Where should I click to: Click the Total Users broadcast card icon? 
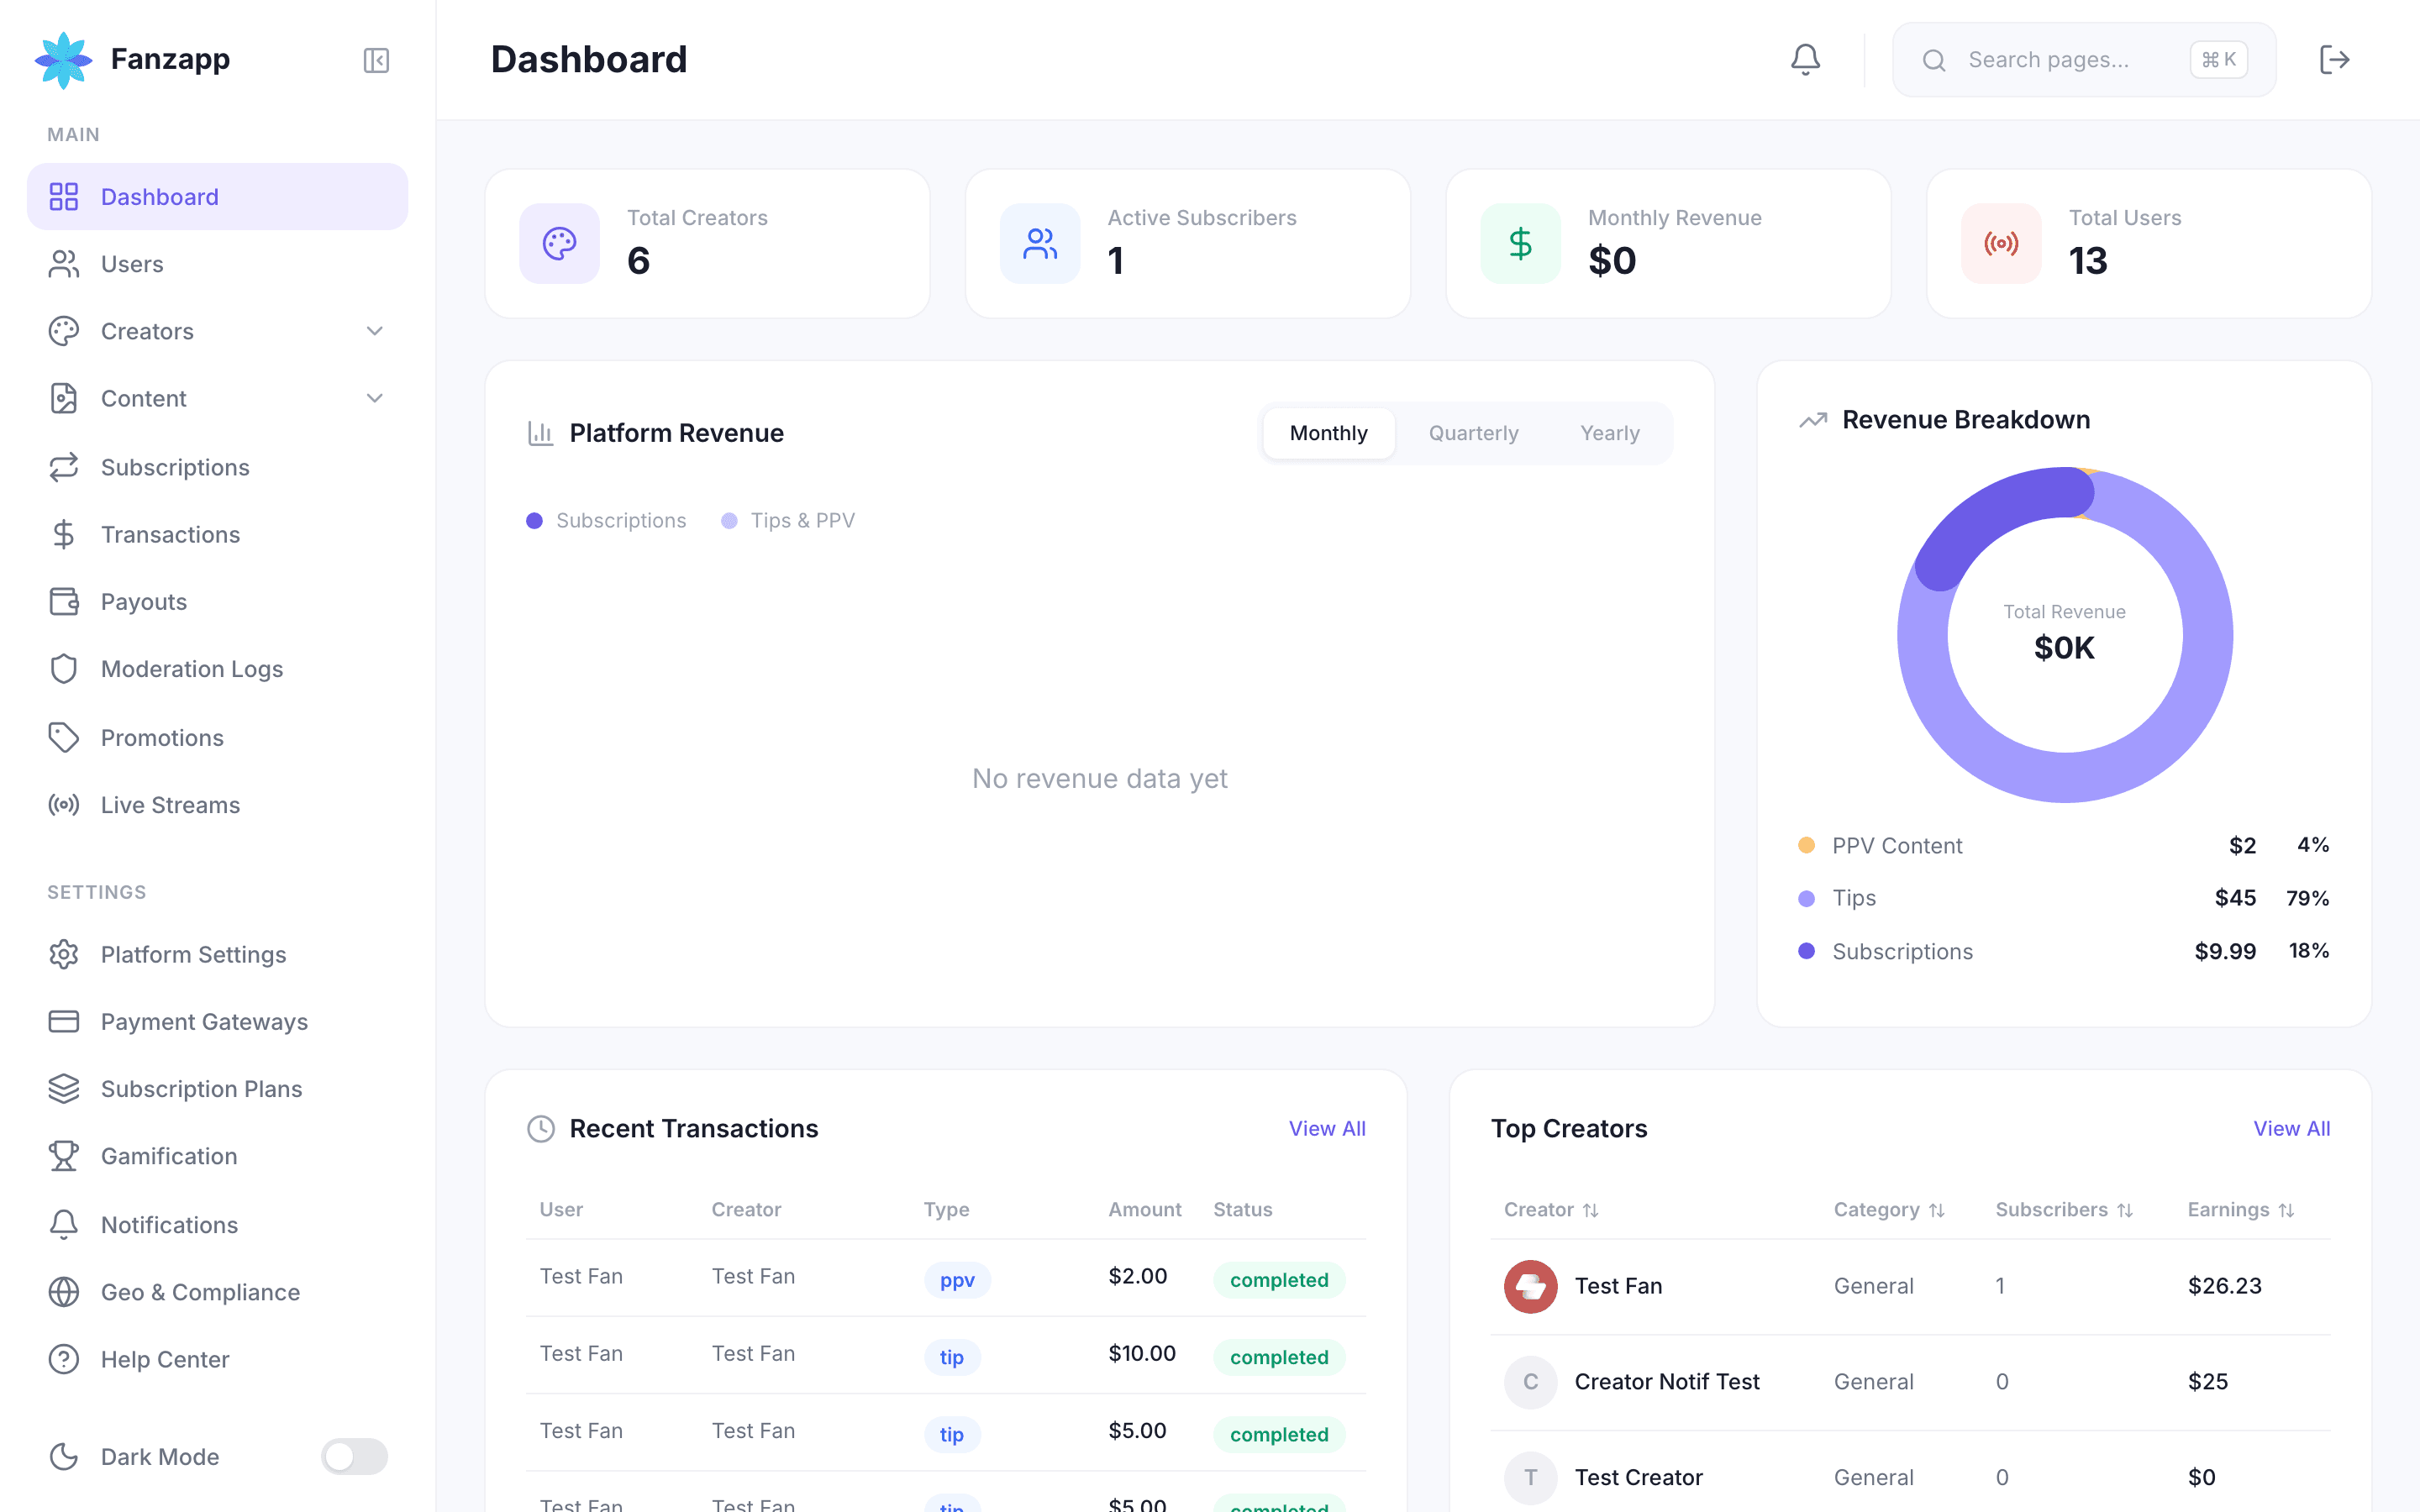tap(2001, 243)
